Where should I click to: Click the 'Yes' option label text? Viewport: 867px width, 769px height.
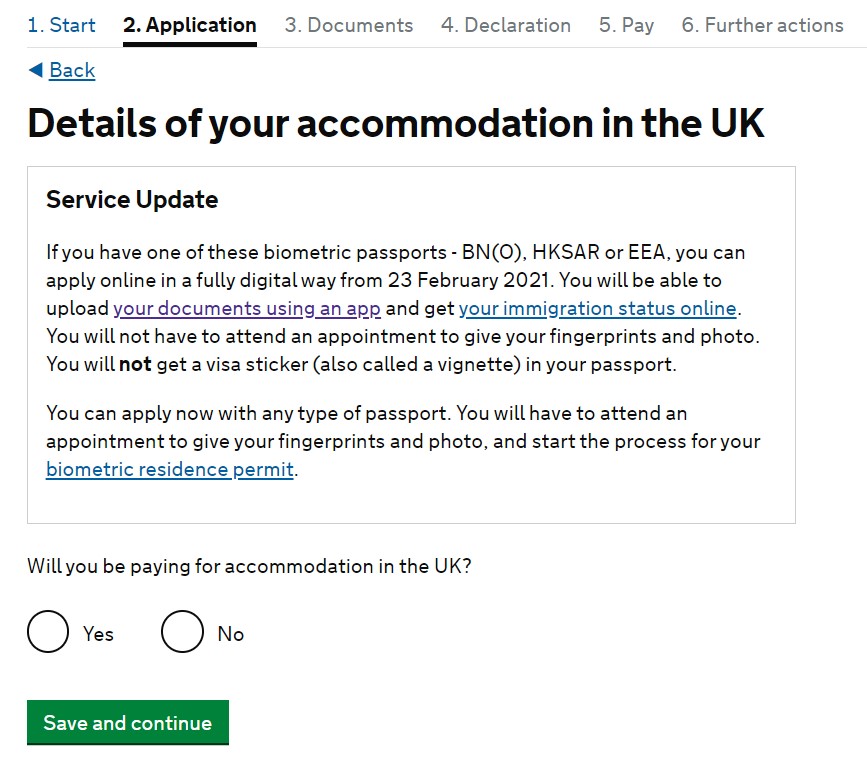click(x=98, y=634)
